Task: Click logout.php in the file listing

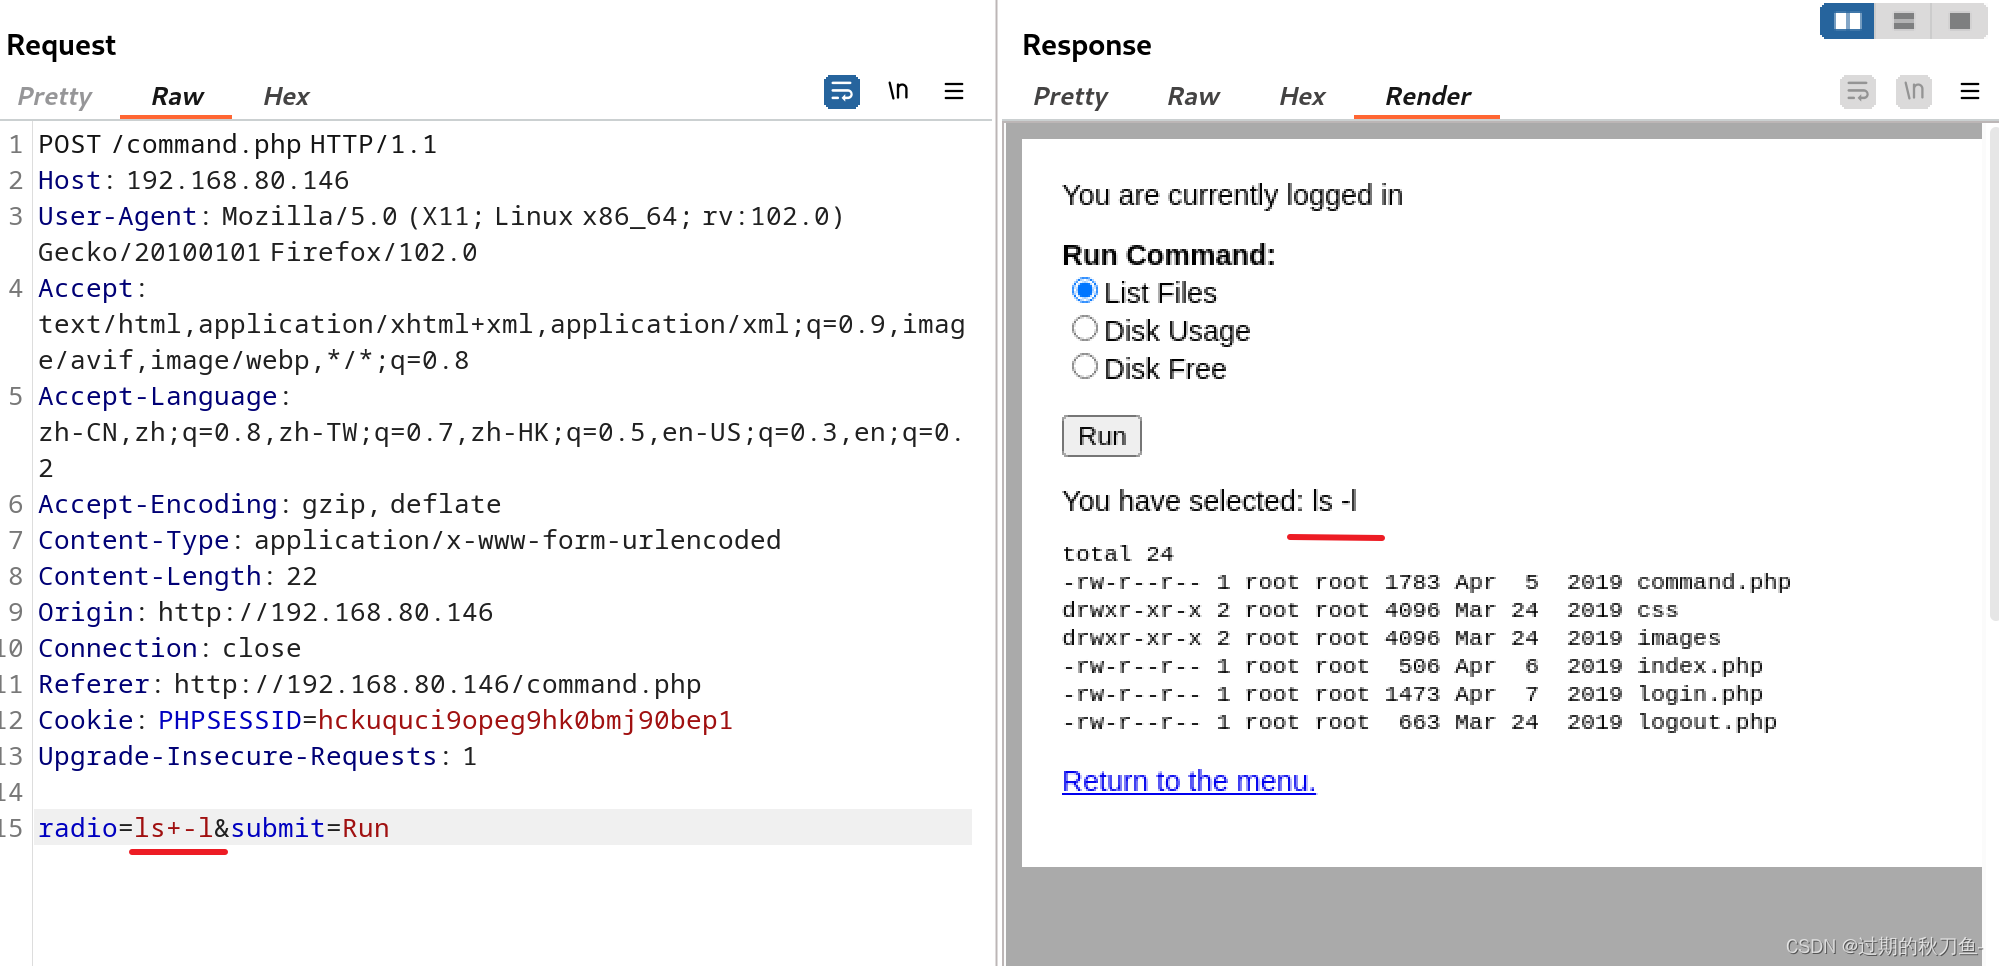Action: coord(1707,722)
